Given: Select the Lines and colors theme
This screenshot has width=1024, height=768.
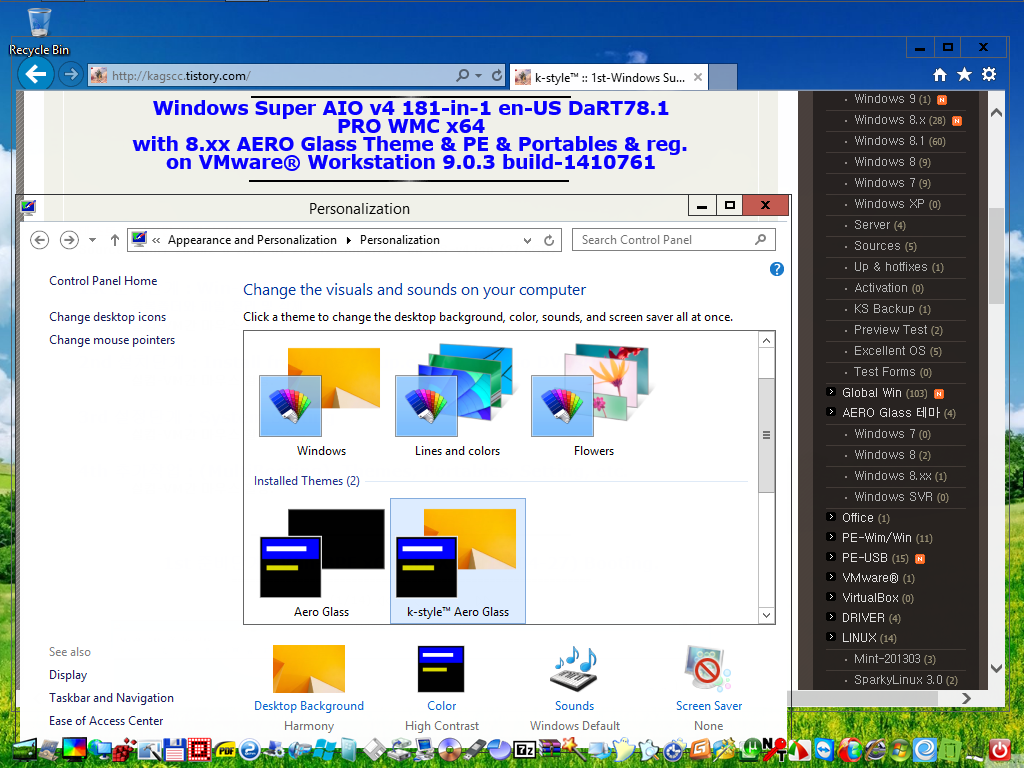Looking at the screenshot, I should (x=457, y=400).
